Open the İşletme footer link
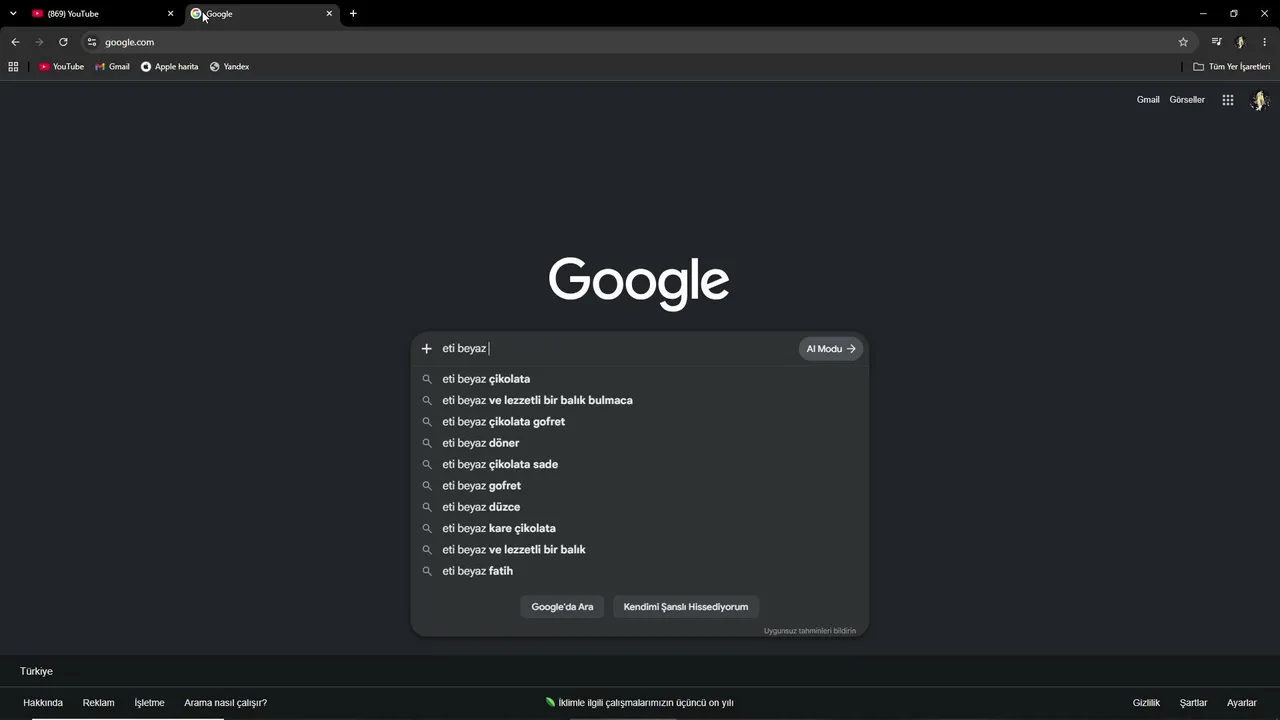Image resolution: width=1280 pixels, height=720 pixels. [x=149, y=703]
